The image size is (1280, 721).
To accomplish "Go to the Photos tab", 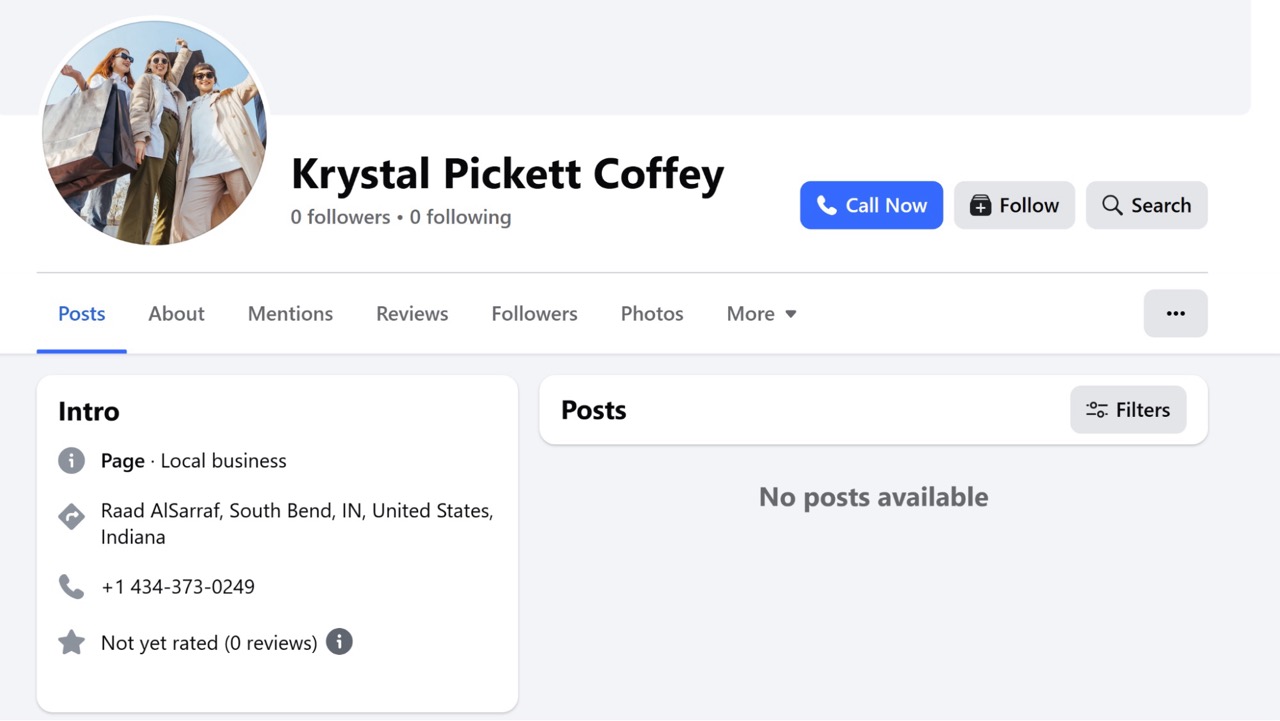I will click(652, 314).
